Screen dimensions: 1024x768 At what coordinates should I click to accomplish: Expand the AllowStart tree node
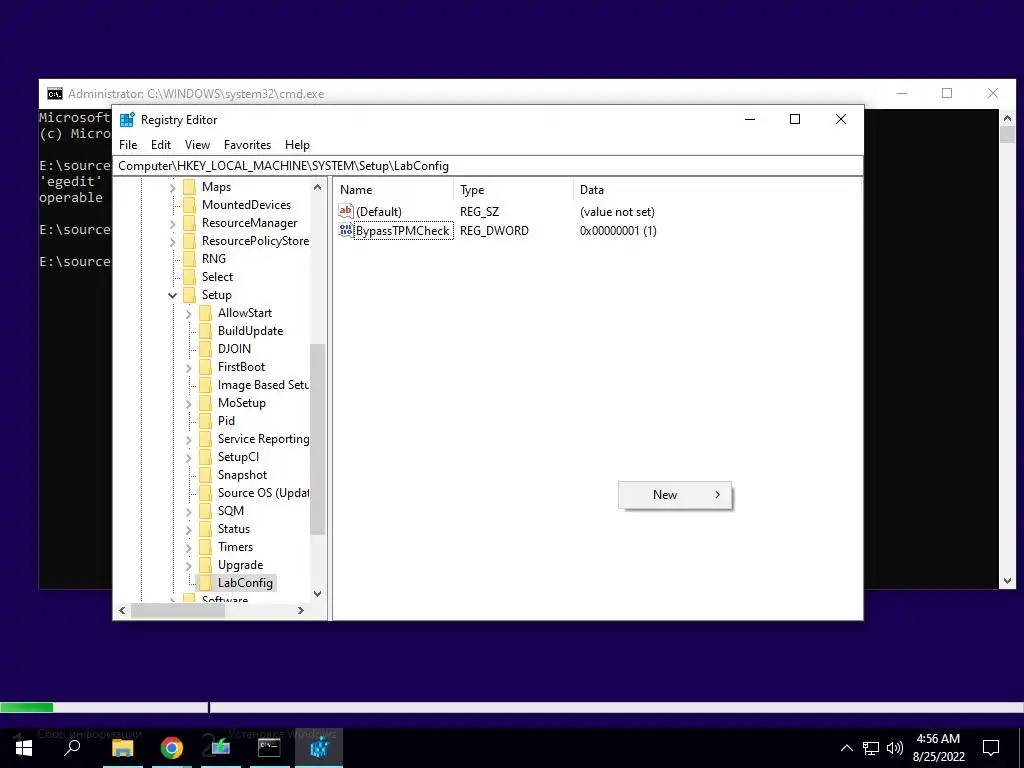[x=189, y=313]
